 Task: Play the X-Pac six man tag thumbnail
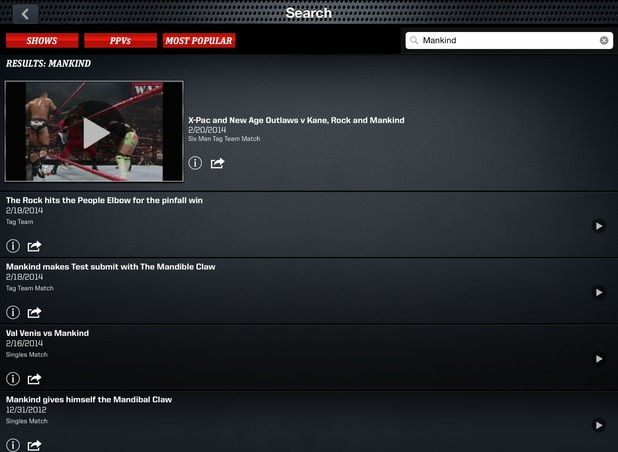(x=94, y=132)
